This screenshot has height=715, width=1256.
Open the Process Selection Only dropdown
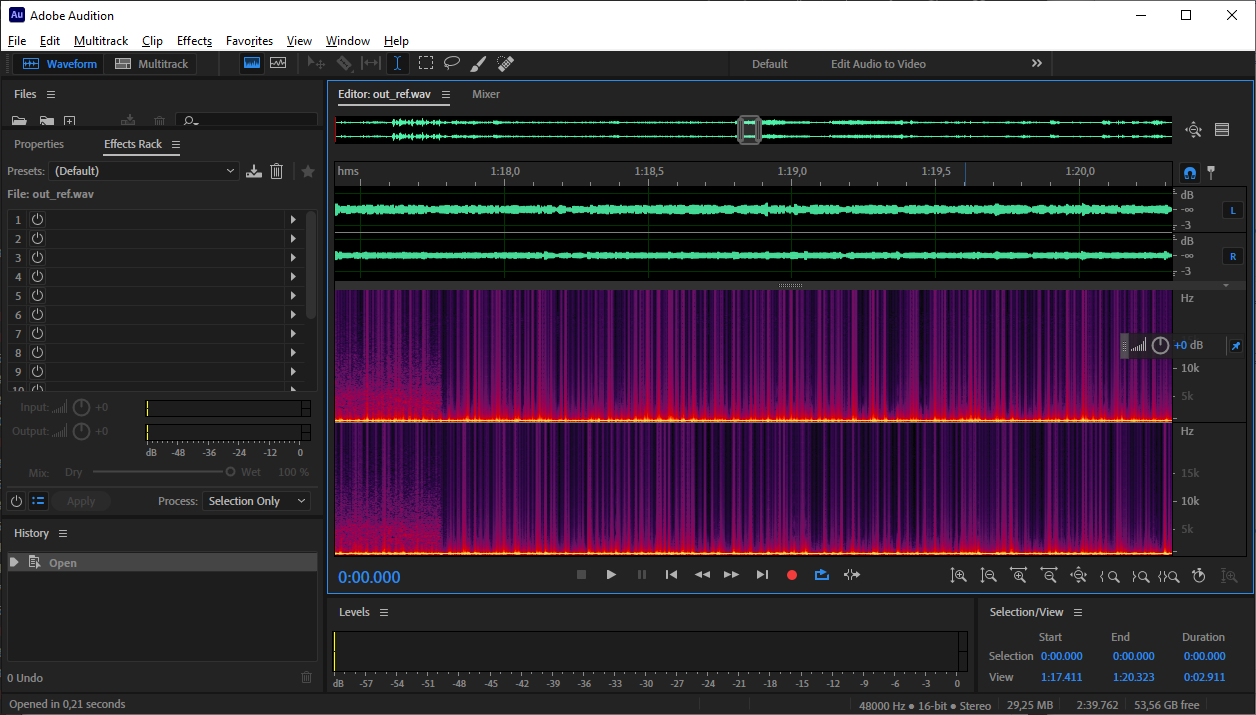pos(256,501)
